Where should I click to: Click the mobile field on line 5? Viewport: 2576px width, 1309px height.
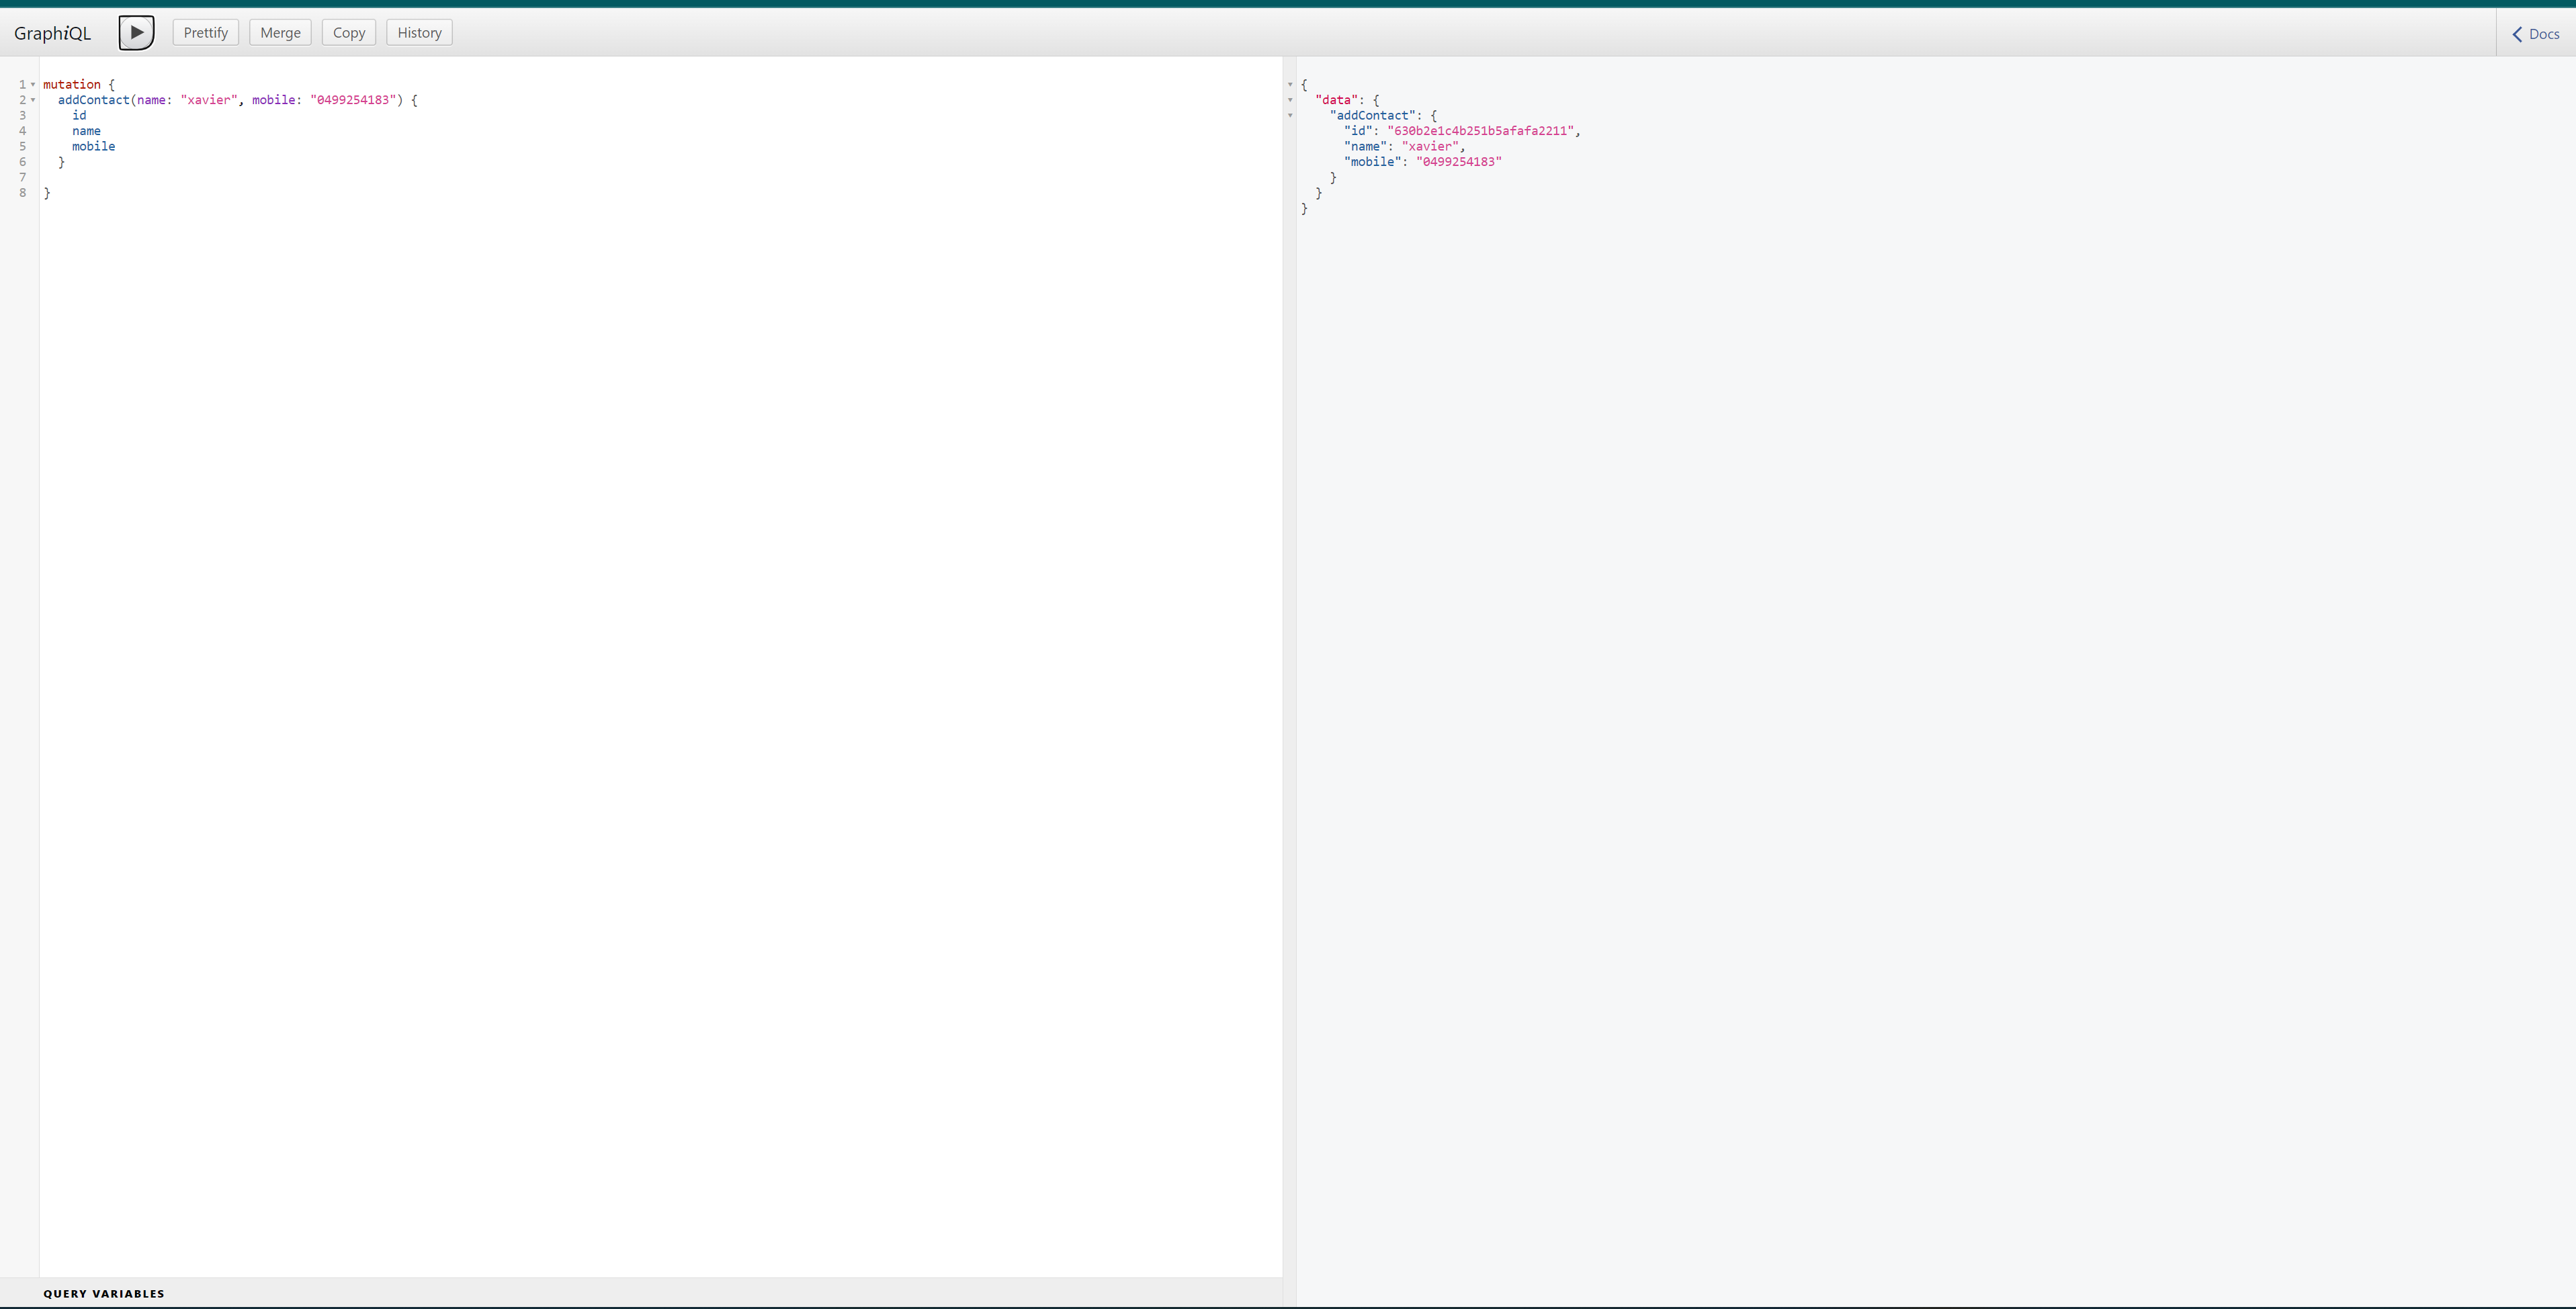[x=93, y=146]
